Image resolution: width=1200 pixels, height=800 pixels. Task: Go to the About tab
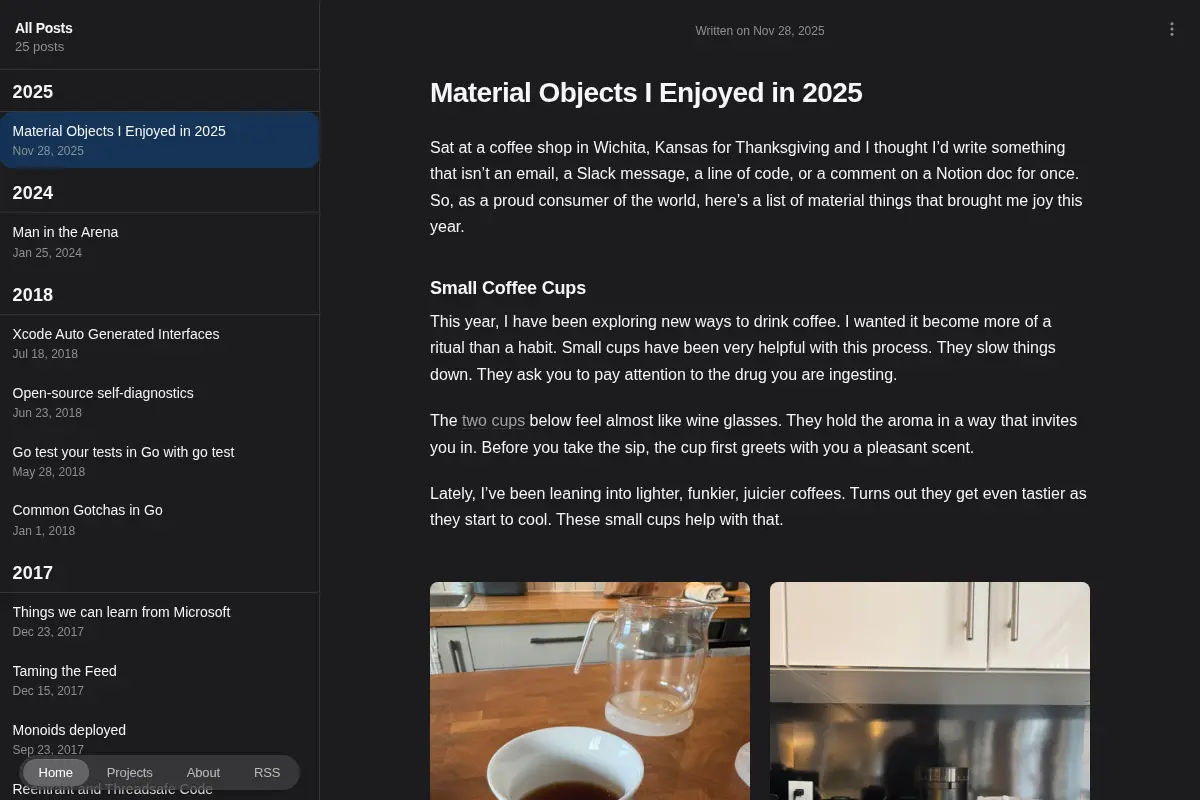pos(203,772)
